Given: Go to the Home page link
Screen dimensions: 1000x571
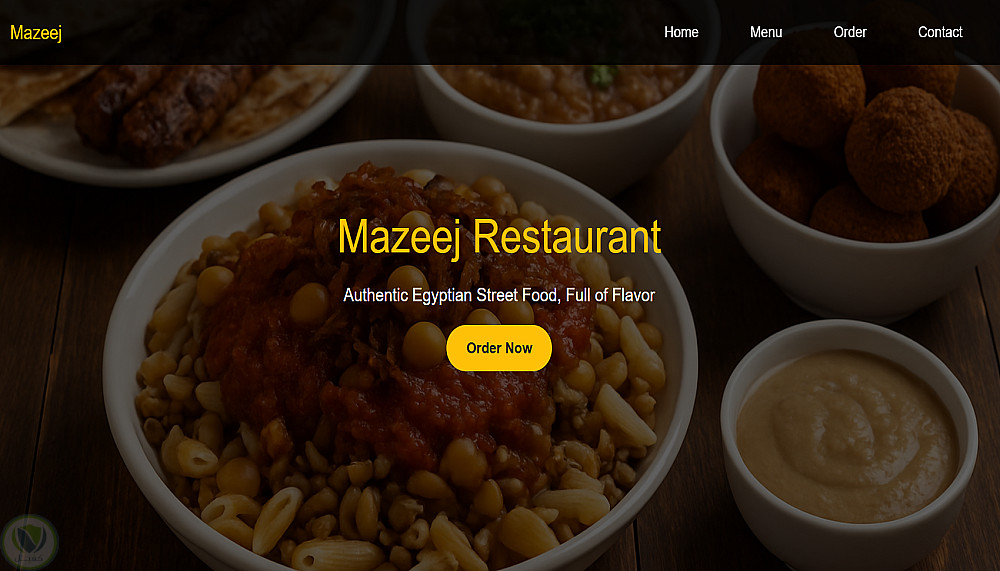Looking at the screenshot, I should point(680,32).
